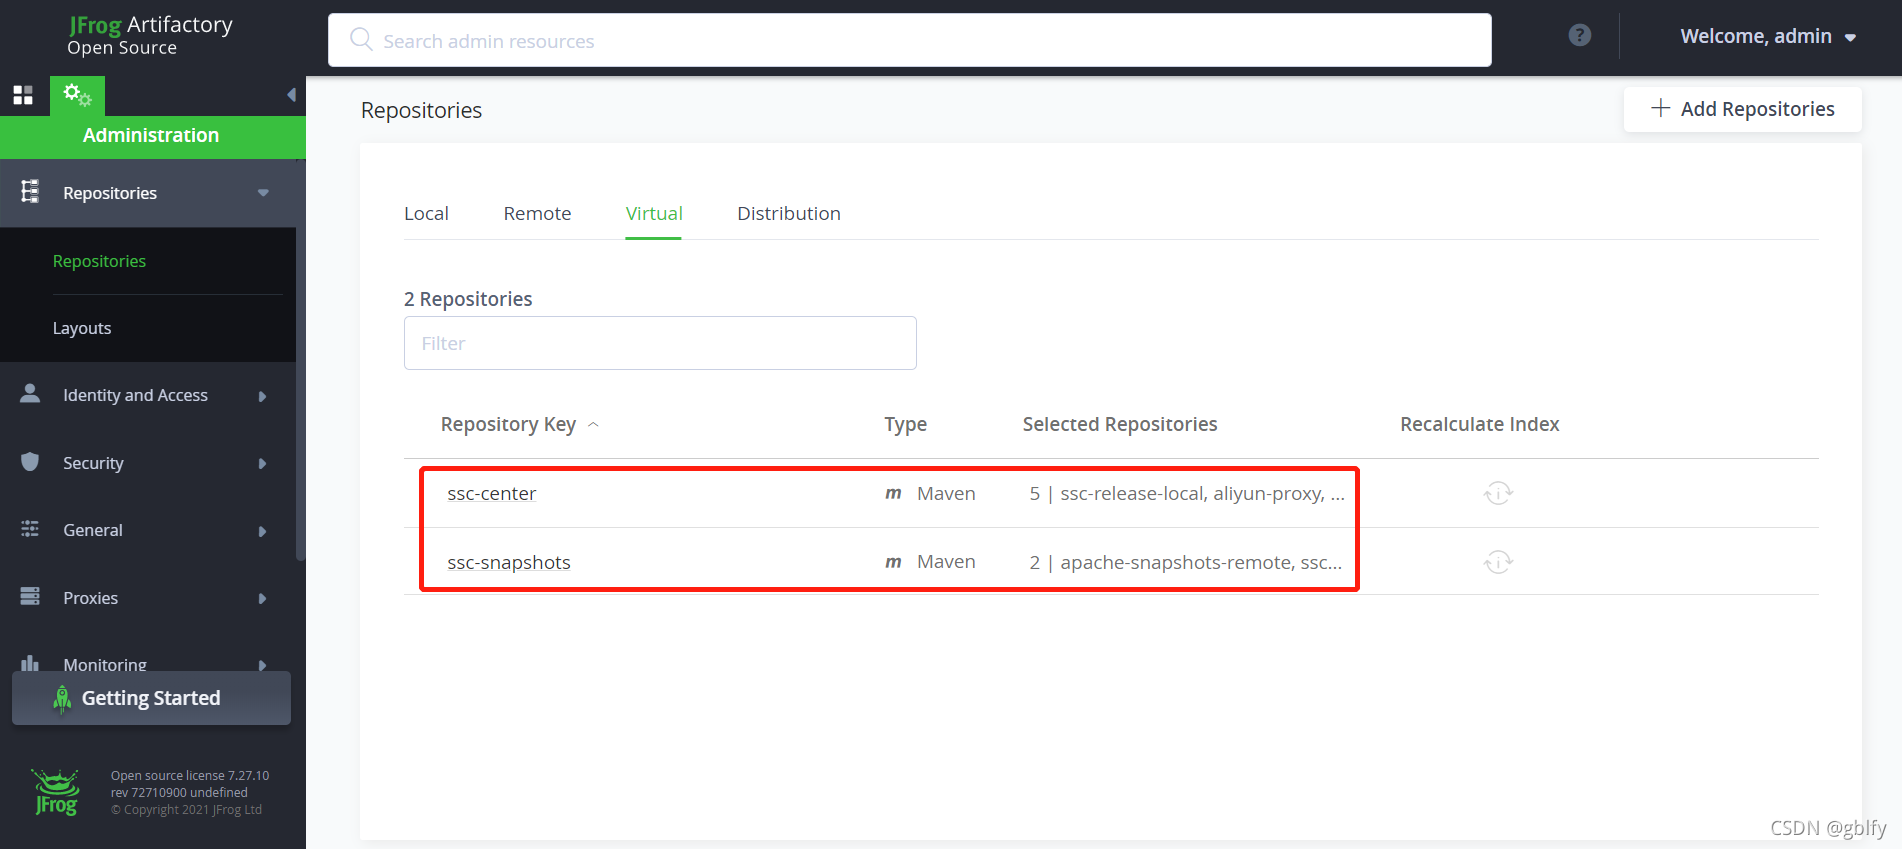Expand the General menu arrow

(x=262, y=531)
